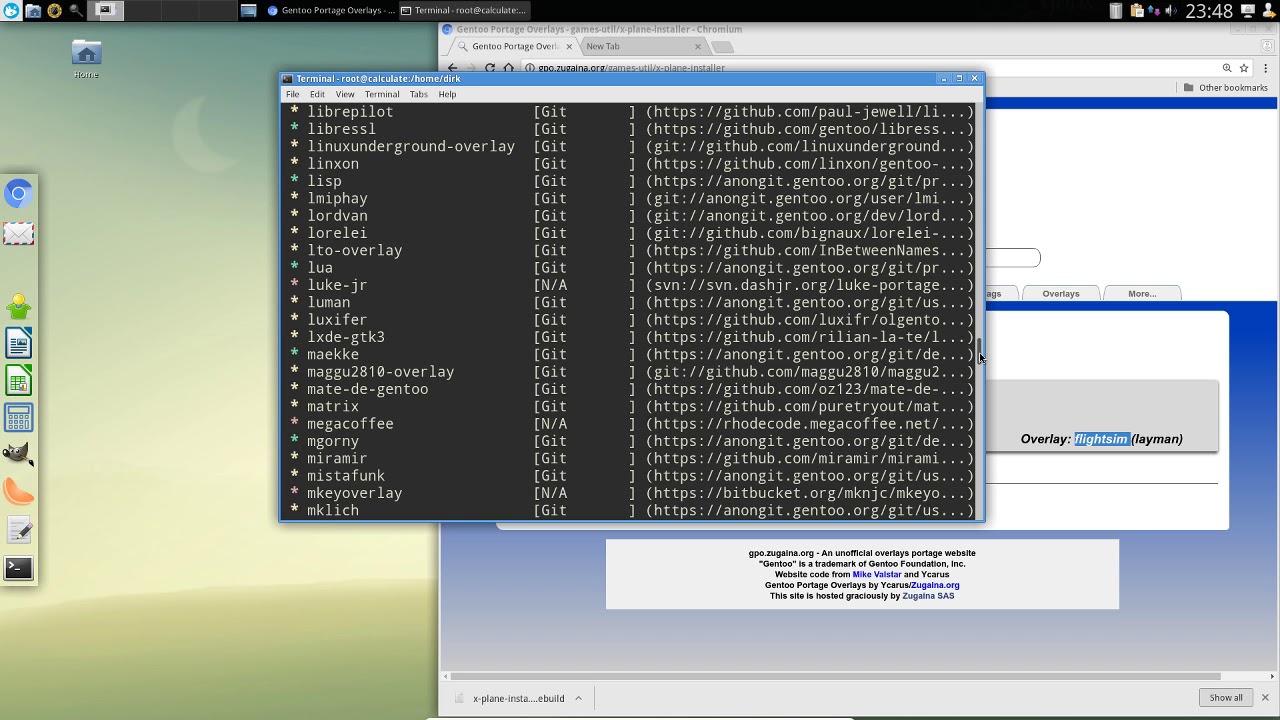Bookmark the page with the star icon
Image resolution: width=1280 pixels, height=720 pixels.
1244,68
